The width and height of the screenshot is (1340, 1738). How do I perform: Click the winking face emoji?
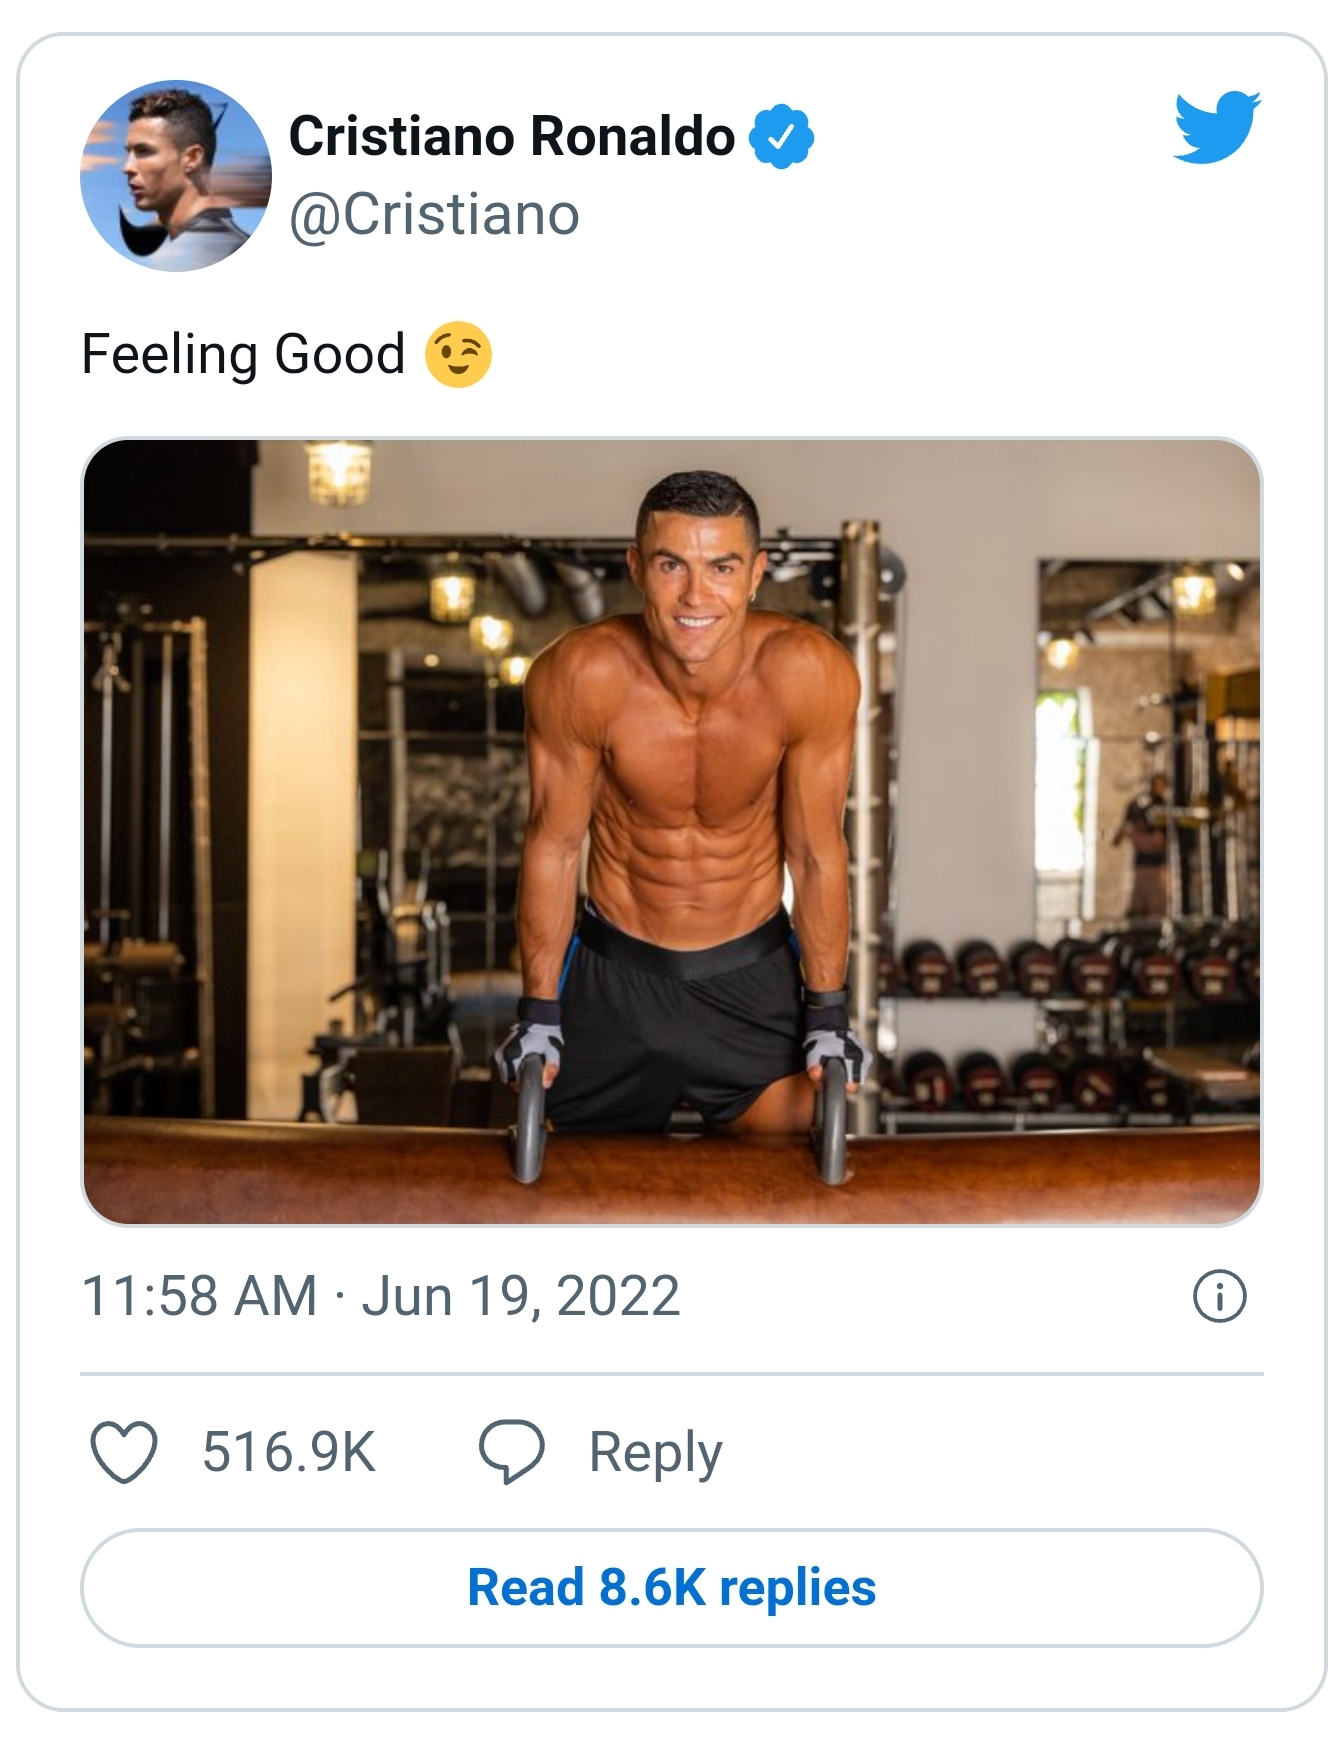(x=458, y=355)
